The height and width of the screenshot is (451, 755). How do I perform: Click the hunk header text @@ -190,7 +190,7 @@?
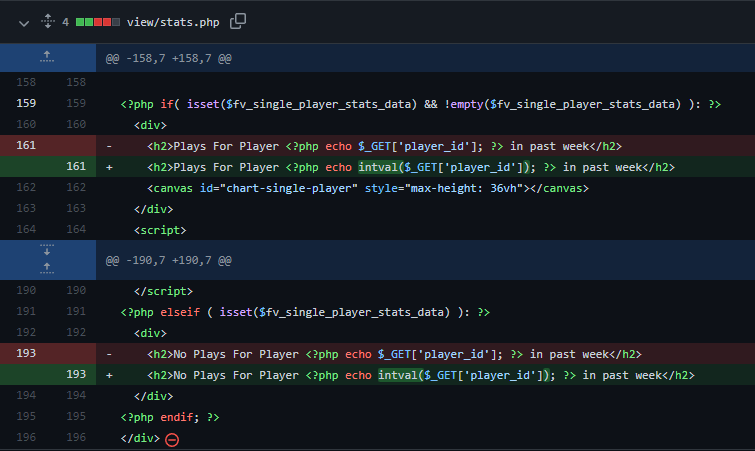pos(169,260)
